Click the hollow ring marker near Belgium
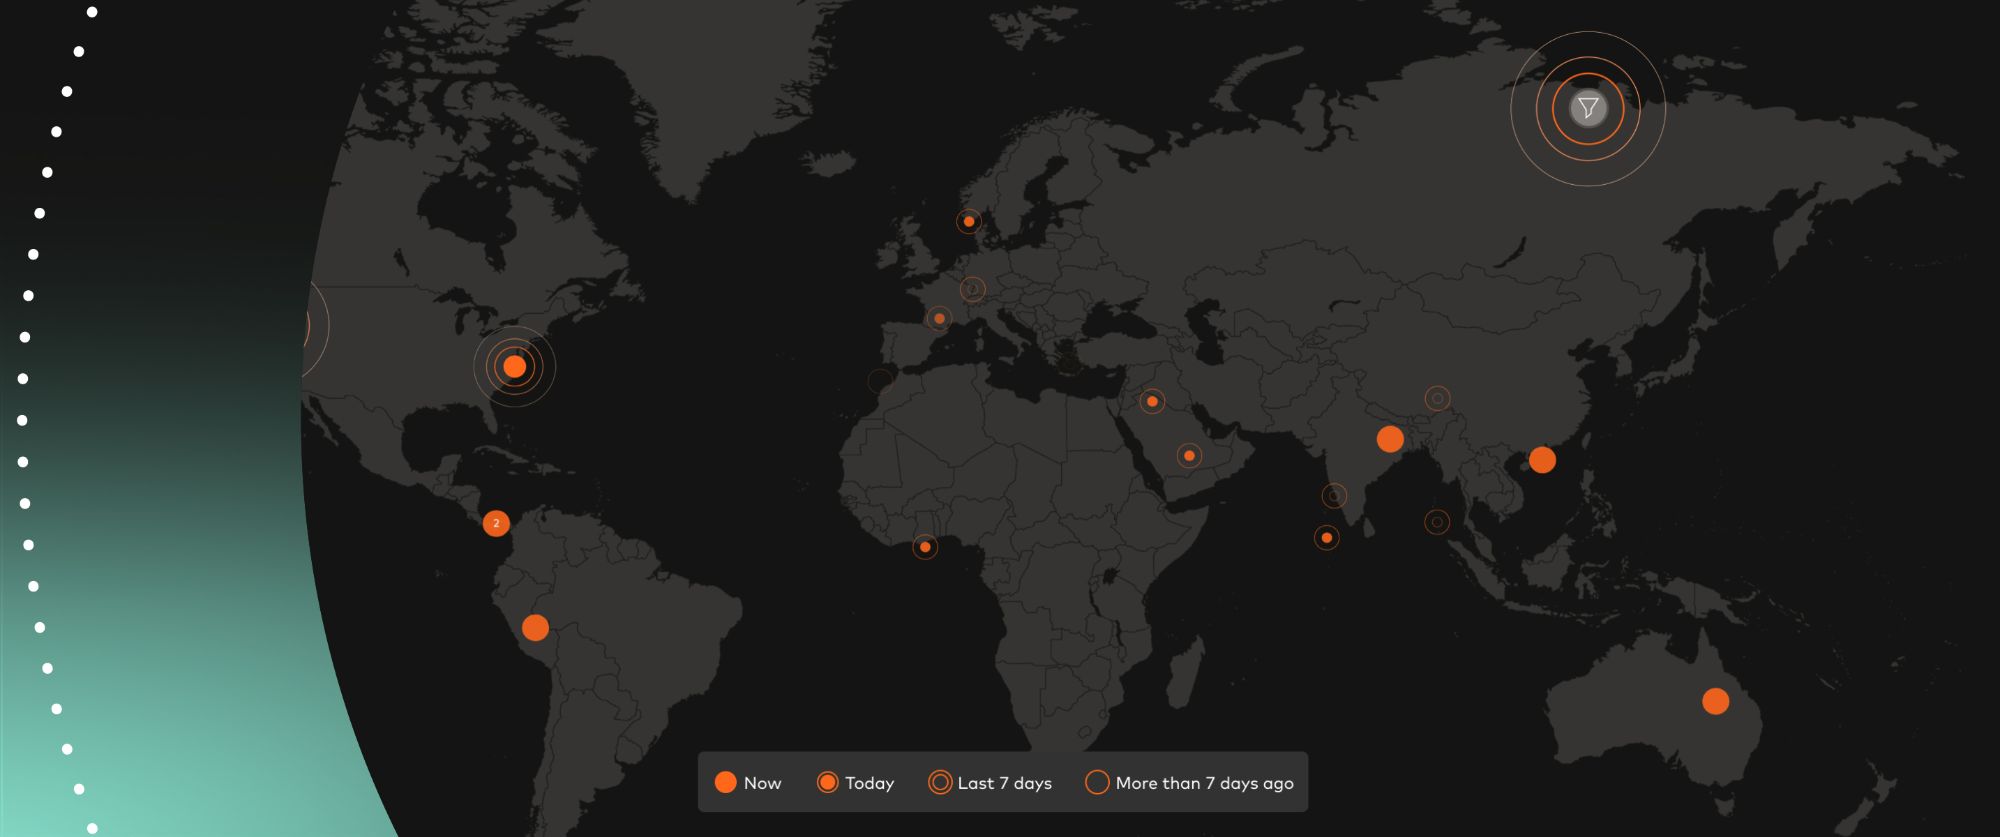The image size is (2000, 837). tap(972, 289)
